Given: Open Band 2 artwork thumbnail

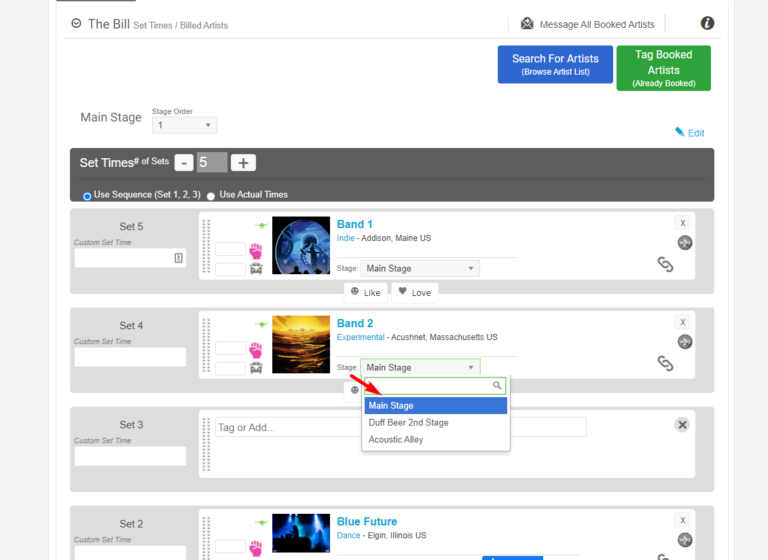Looking at the screenshot, I should tap(301, 344).
